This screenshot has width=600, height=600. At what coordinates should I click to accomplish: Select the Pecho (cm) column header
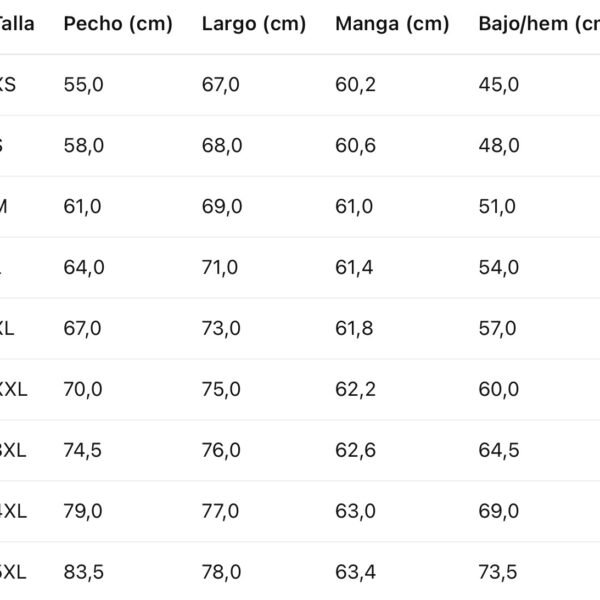(x=118, y=24)
